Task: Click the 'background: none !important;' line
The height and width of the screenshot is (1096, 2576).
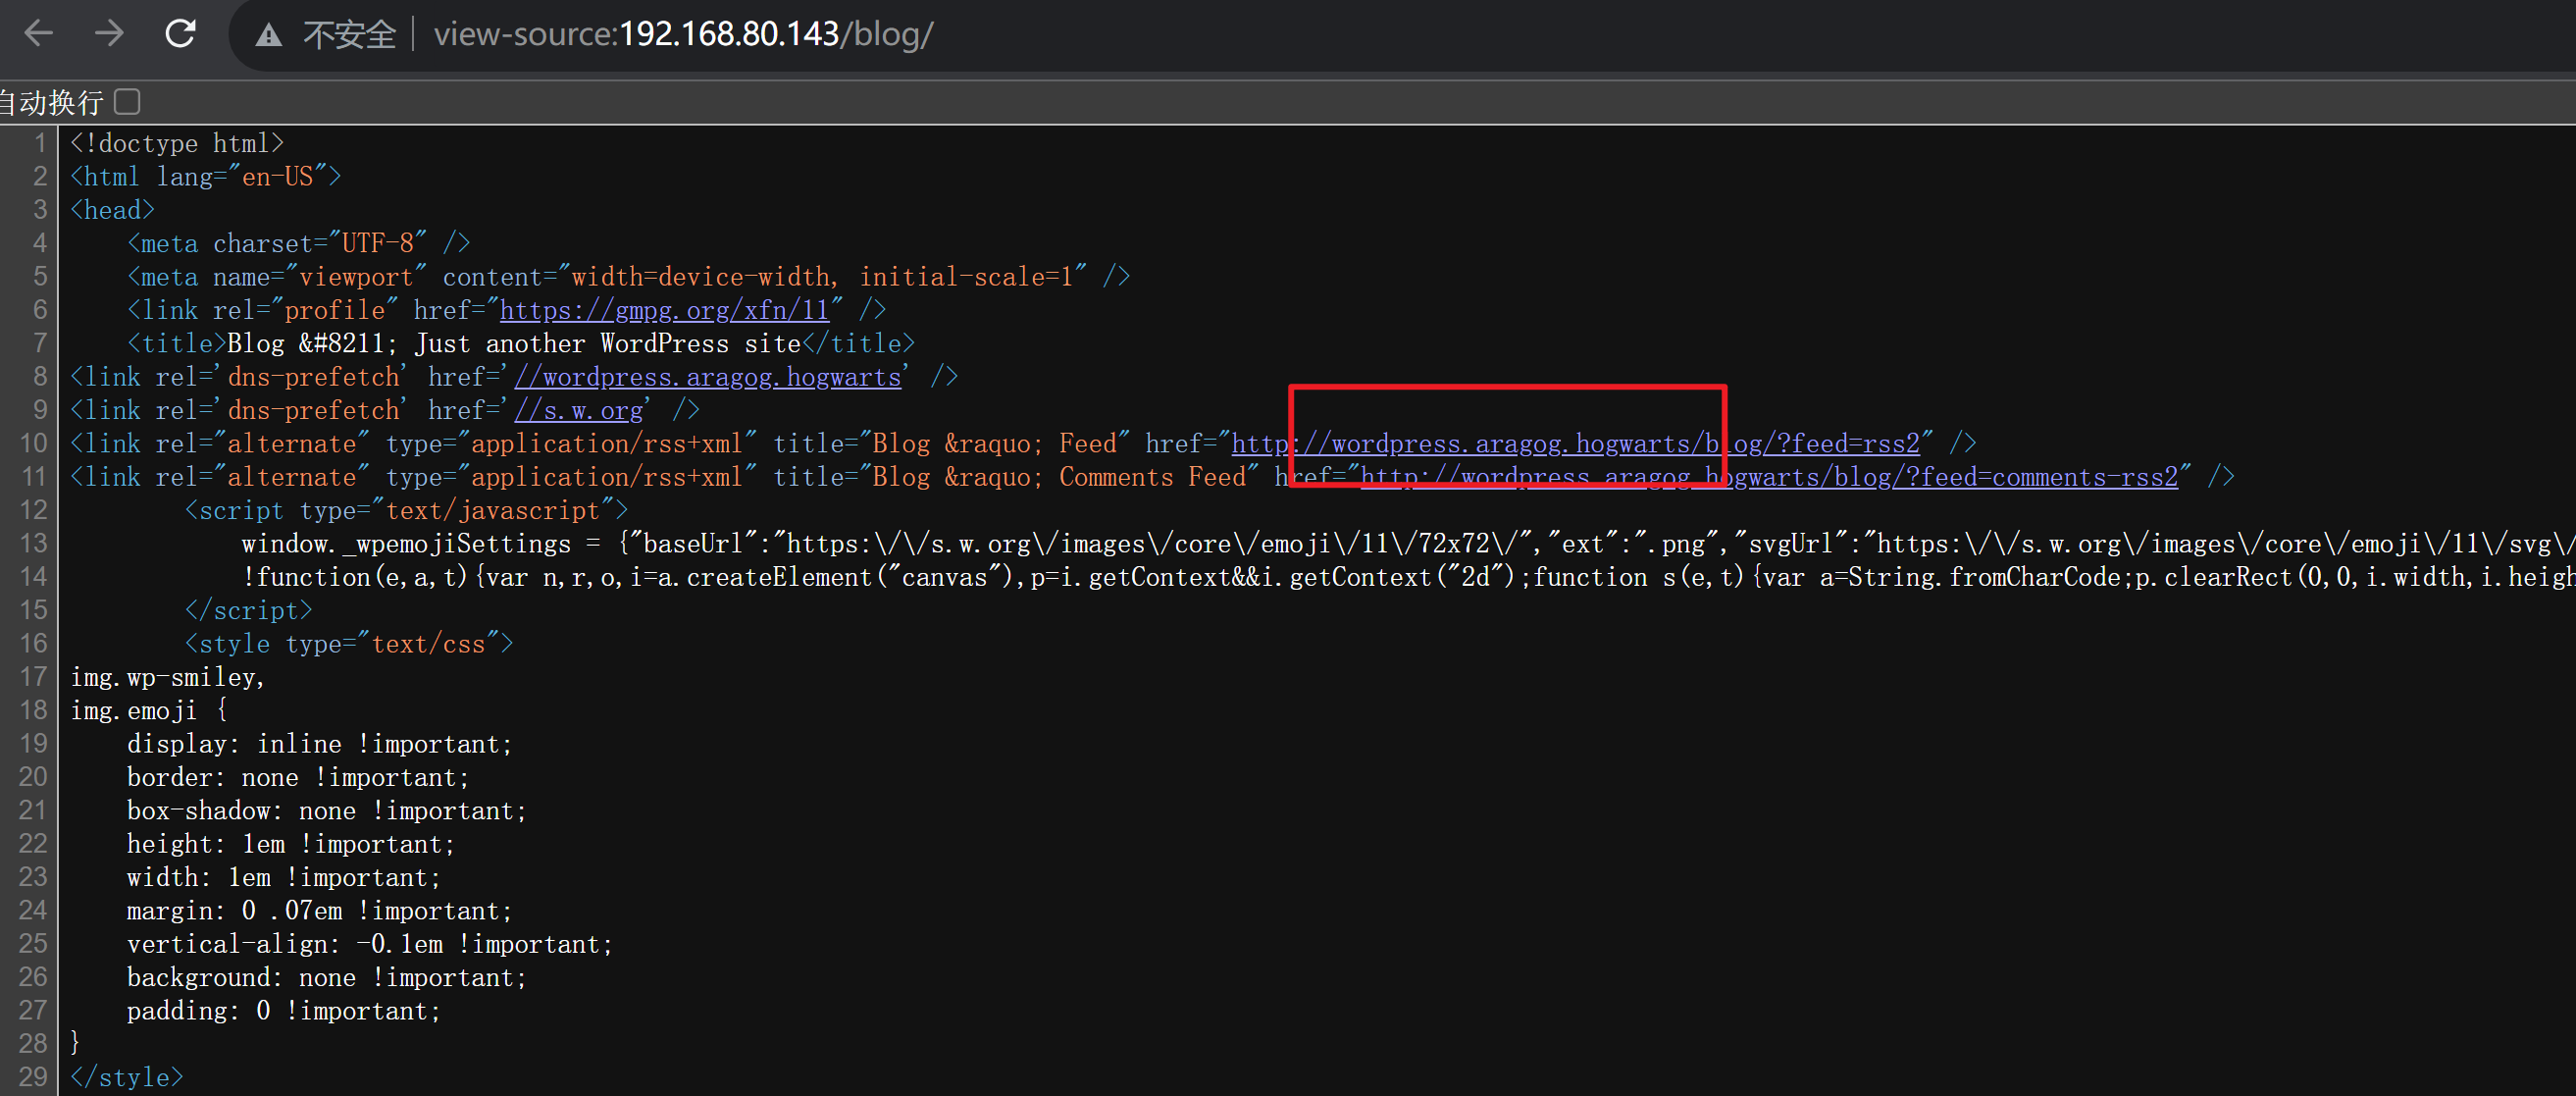Action: pyautogui.click(x=327, y=977)
